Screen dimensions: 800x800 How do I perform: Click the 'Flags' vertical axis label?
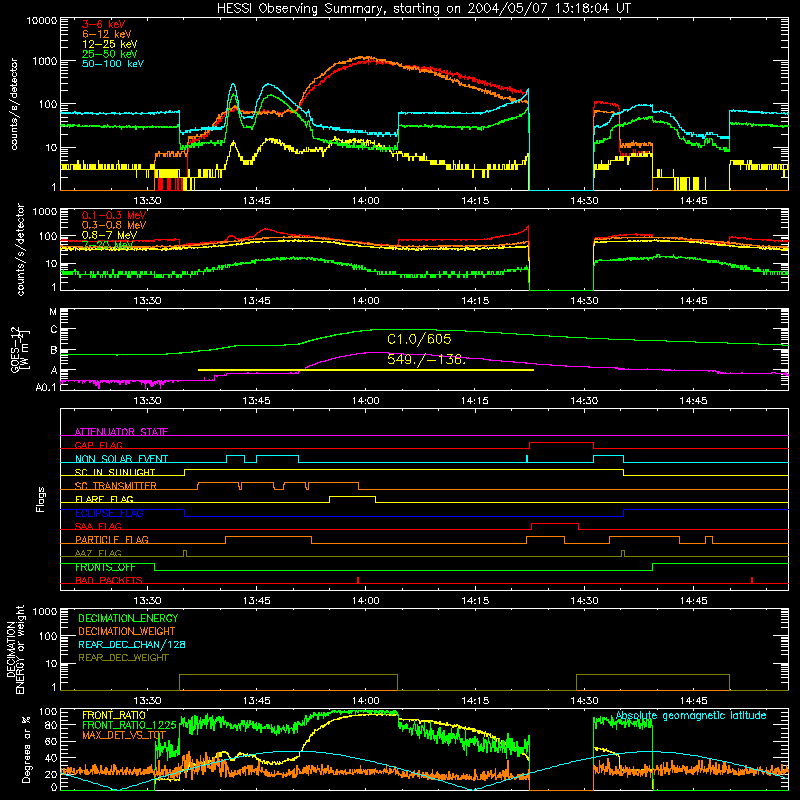(x=41, y=499)
